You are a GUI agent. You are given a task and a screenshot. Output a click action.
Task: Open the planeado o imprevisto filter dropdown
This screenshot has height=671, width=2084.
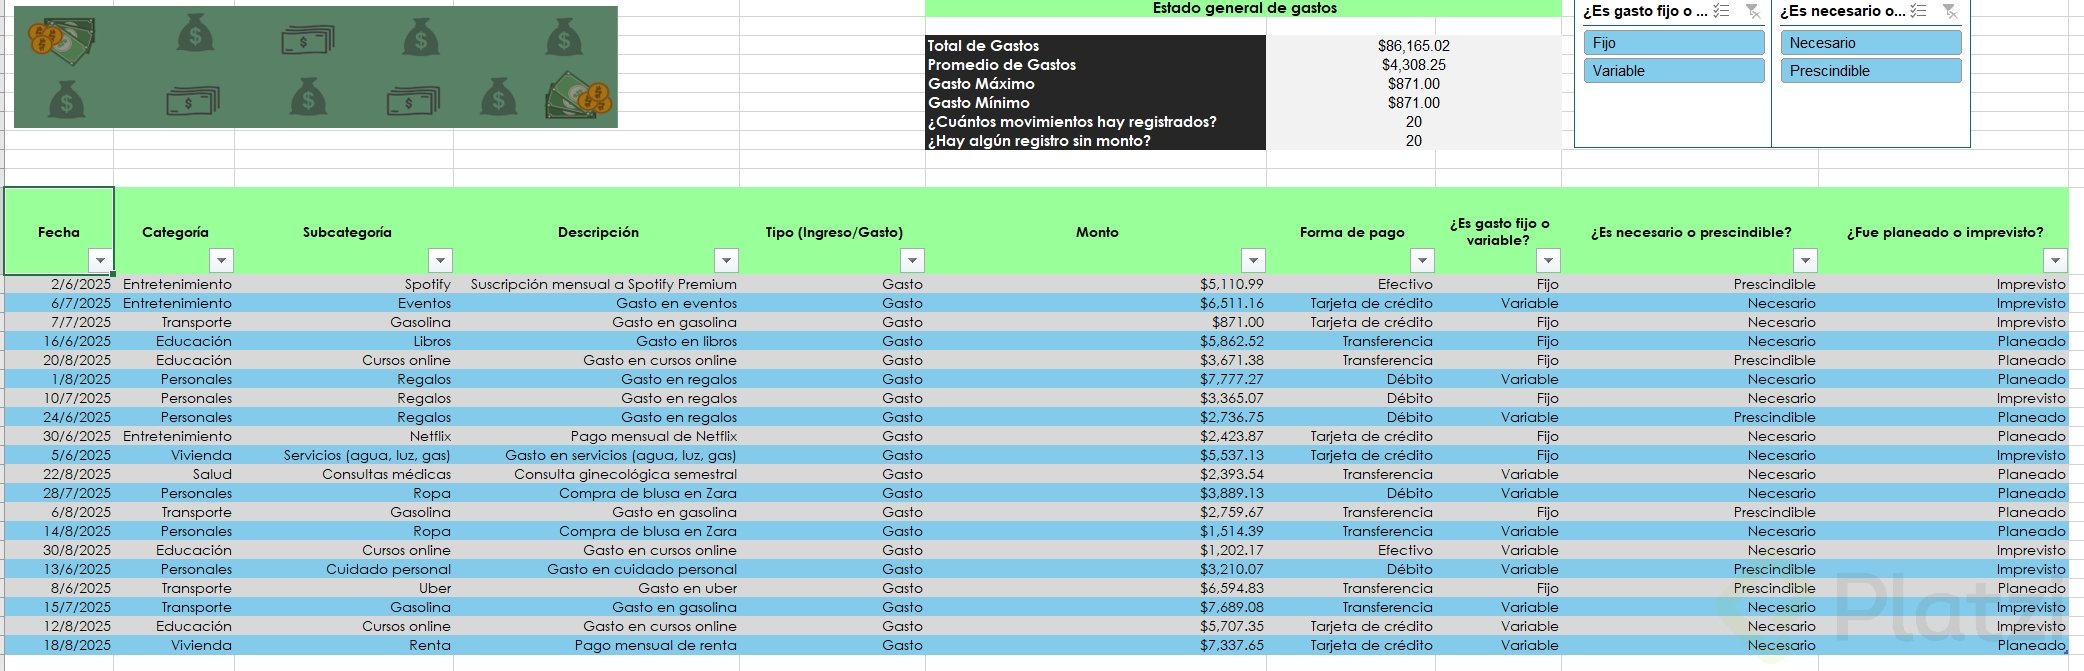pos(2055,261)
